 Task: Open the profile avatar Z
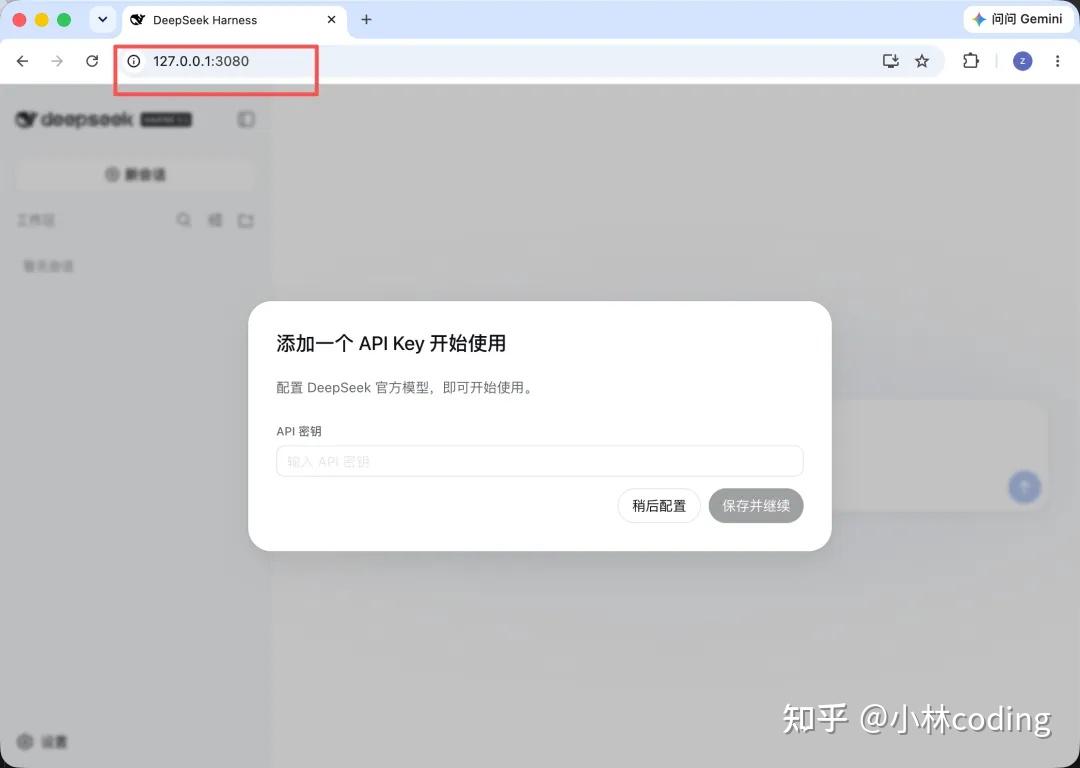tap(1022, 61)
